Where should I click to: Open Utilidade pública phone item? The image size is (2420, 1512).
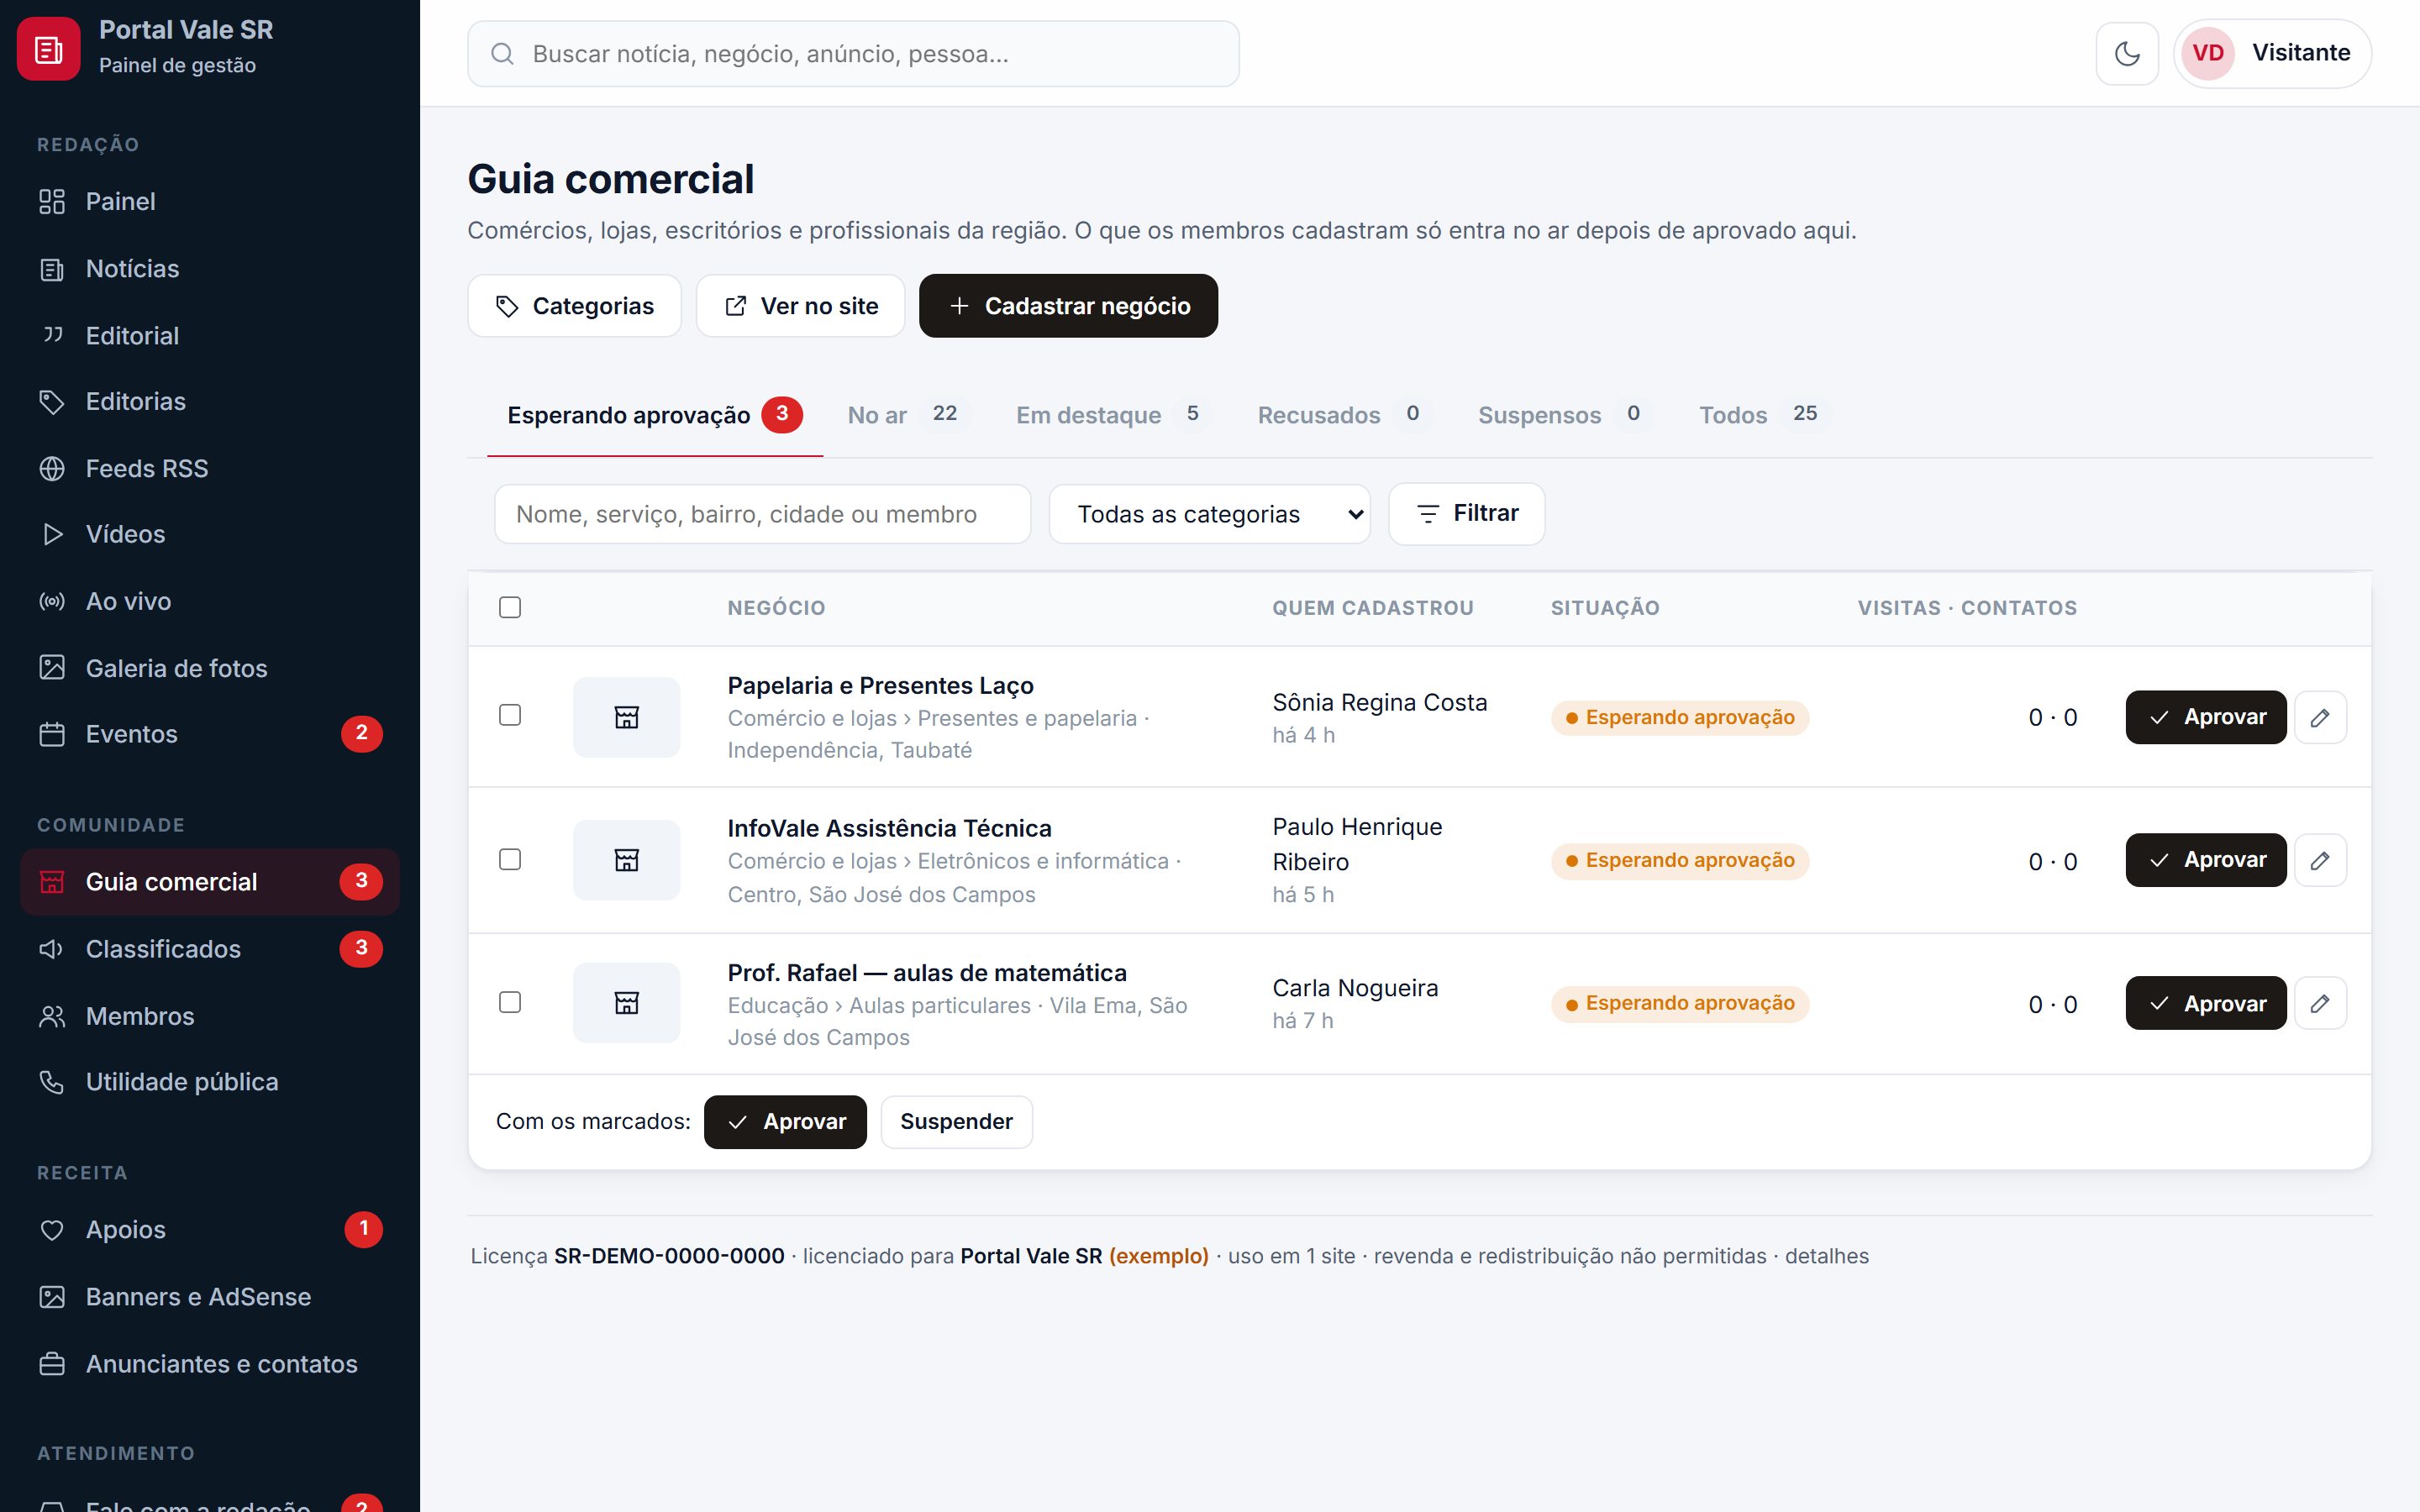tap(210, 1082)
